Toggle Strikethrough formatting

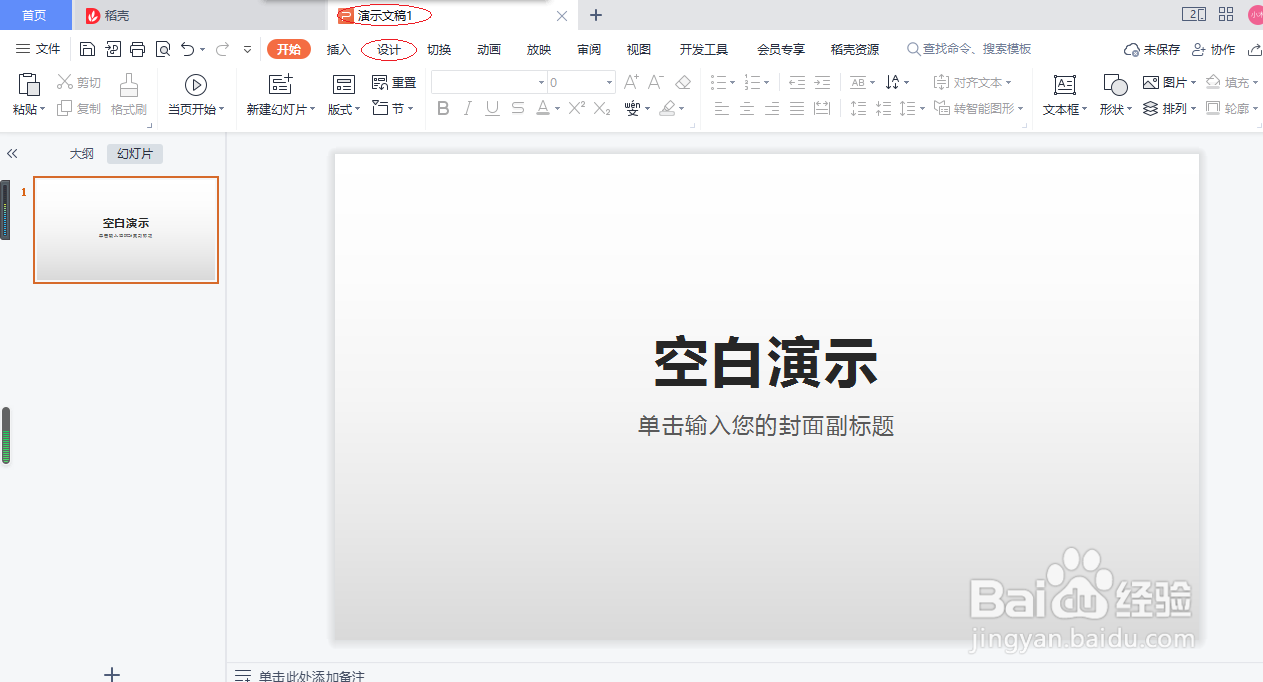pos(517,108)
